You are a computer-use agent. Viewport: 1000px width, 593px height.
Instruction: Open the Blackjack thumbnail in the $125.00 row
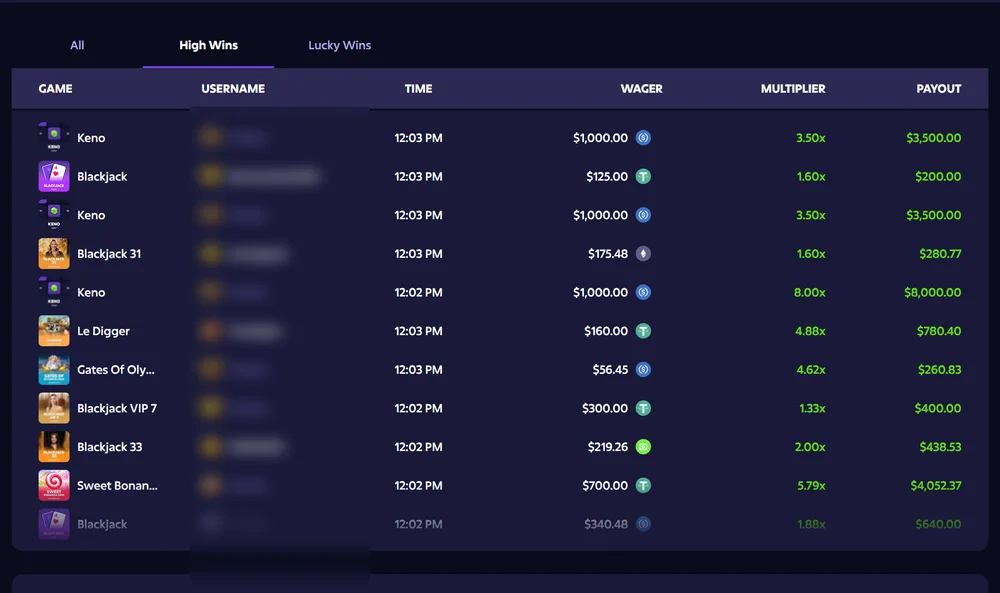pyautogui.click(x=54, y=177)
